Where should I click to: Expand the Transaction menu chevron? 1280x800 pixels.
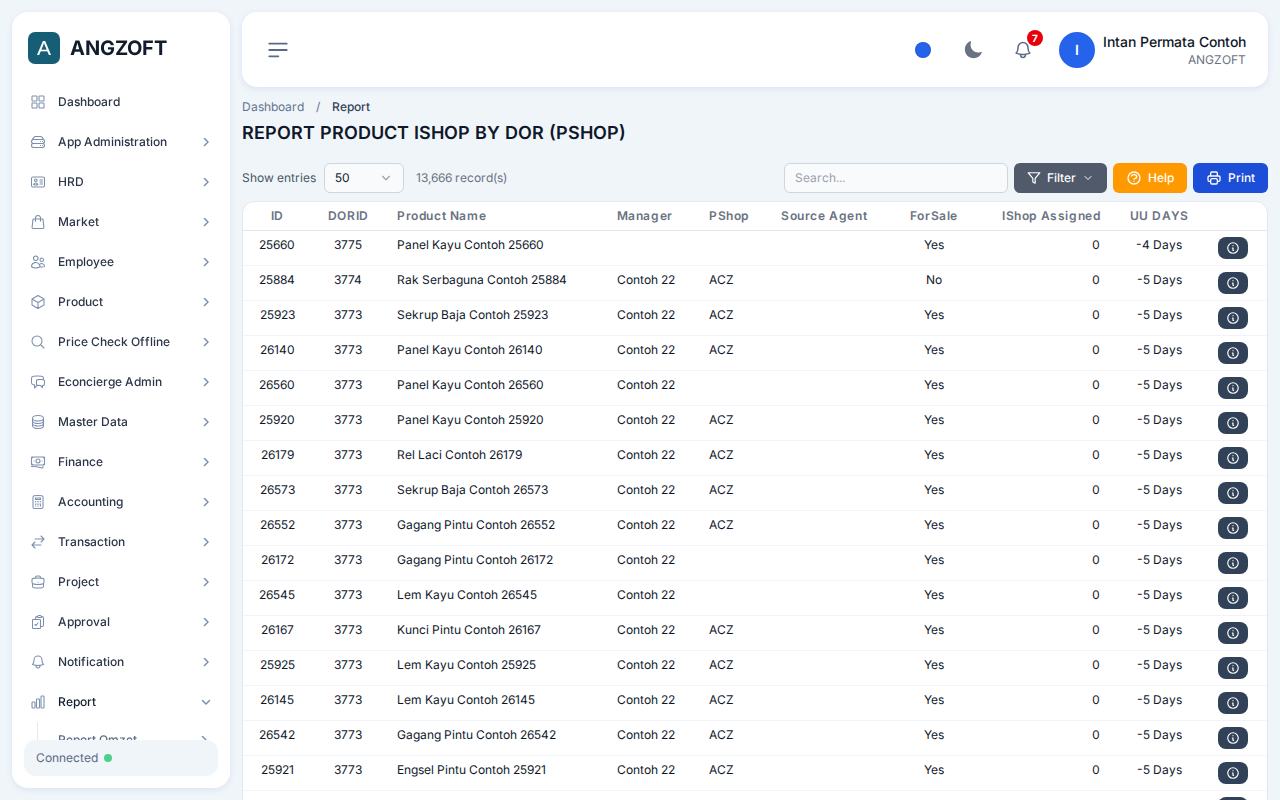pyautogui.click(x=206, y=542)
